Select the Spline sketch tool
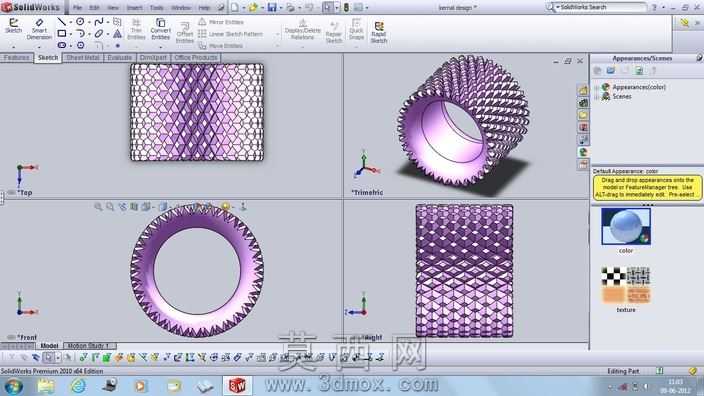Viewport: 704px width, 396px height. pyautogui.click(x=99, y=22)
